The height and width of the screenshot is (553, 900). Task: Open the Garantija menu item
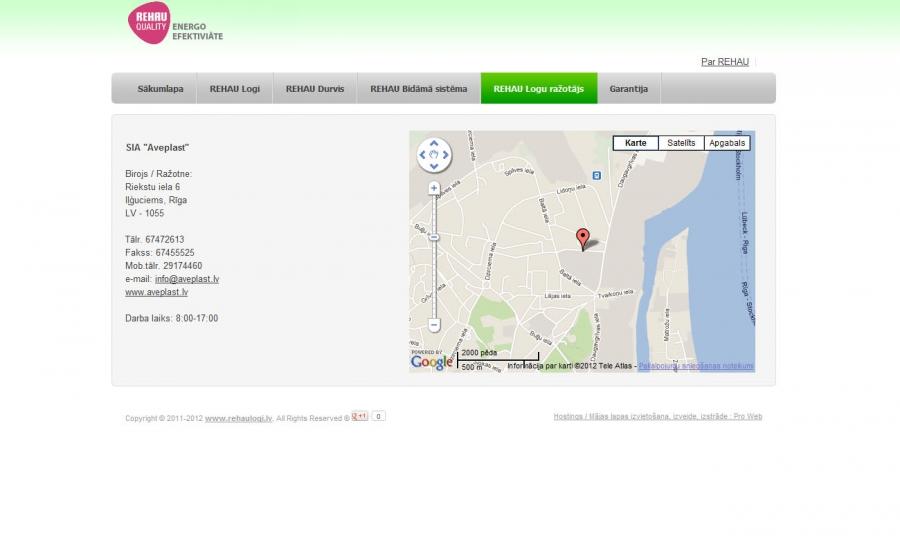click(629, 88)
